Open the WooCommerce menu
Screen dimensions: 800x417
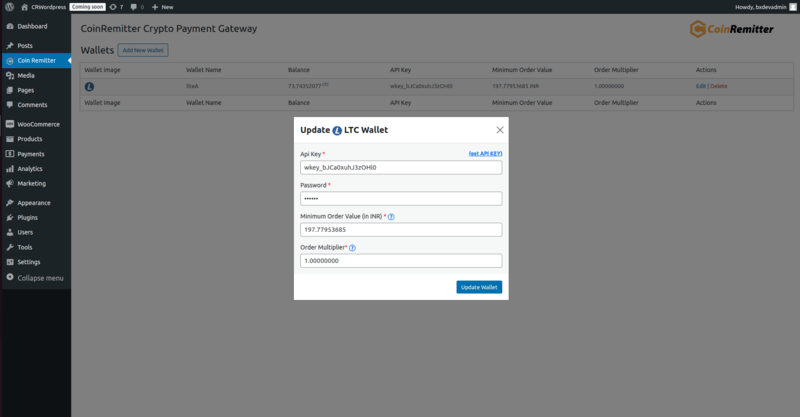[x=38, y=124]
